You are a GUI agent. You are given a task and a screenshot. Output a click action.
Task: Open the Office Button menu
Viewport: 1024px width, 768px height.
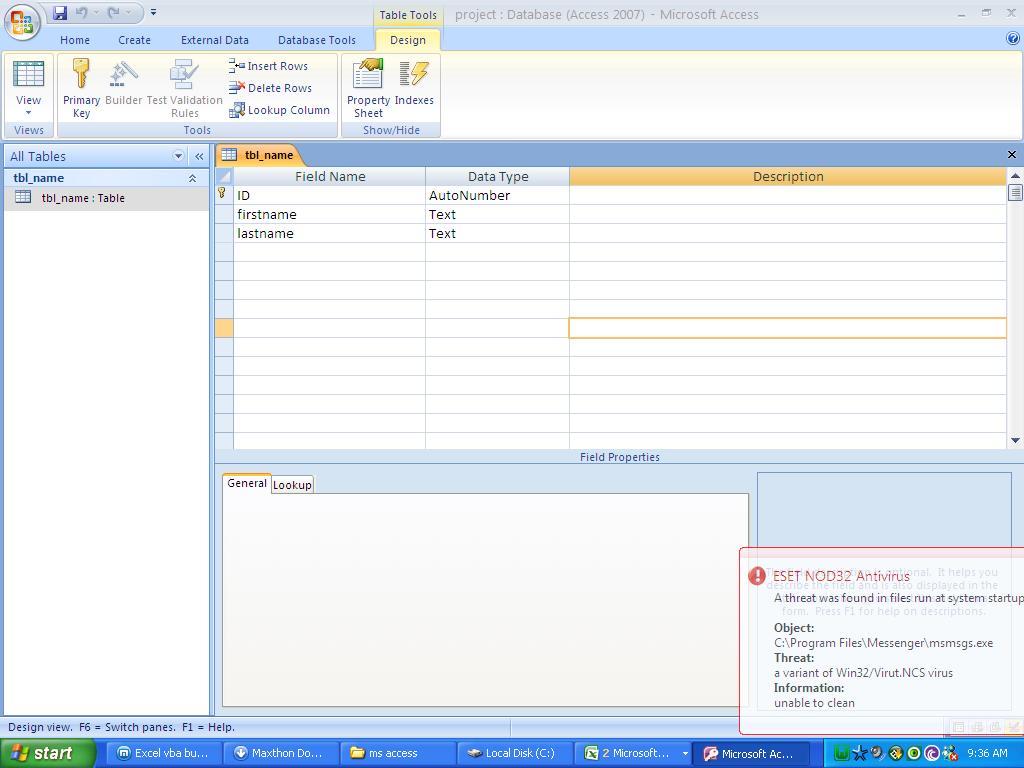22,22
